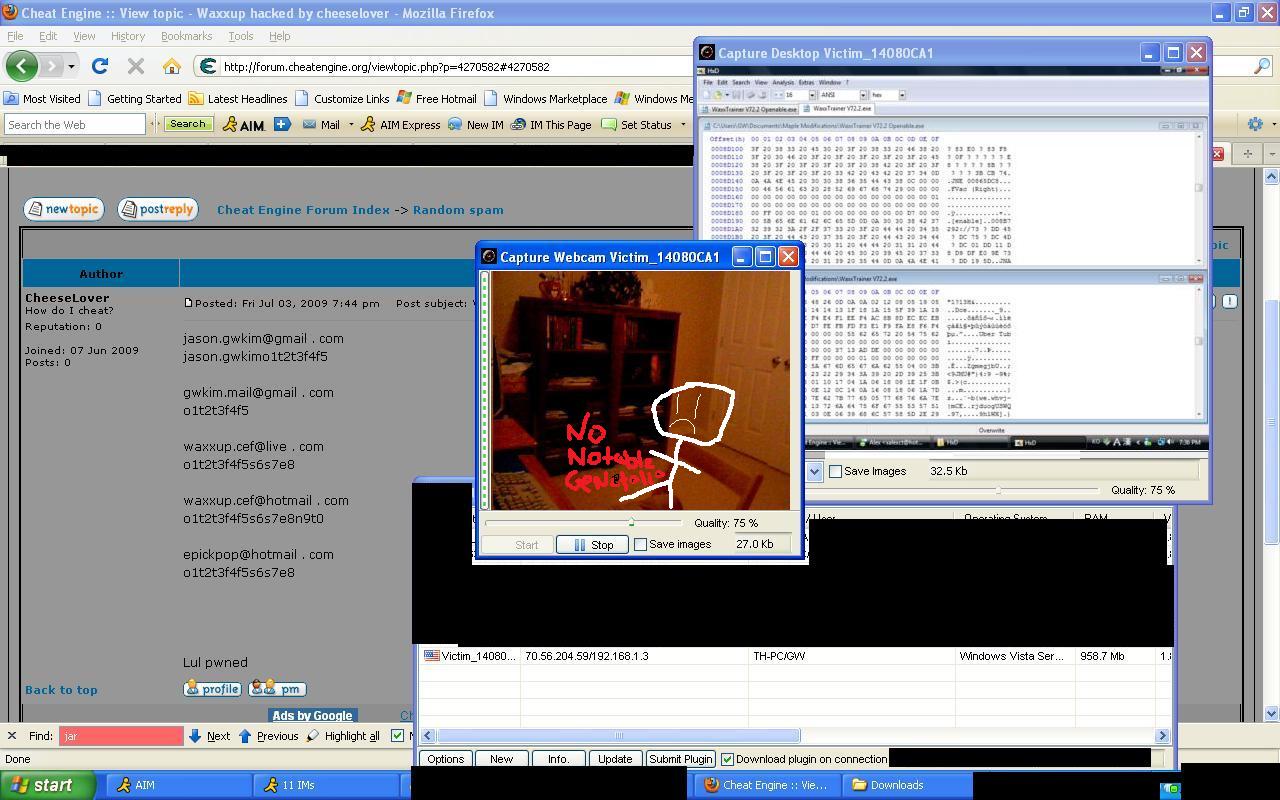Open the Help menu
1280x800 pixels.
279,36
